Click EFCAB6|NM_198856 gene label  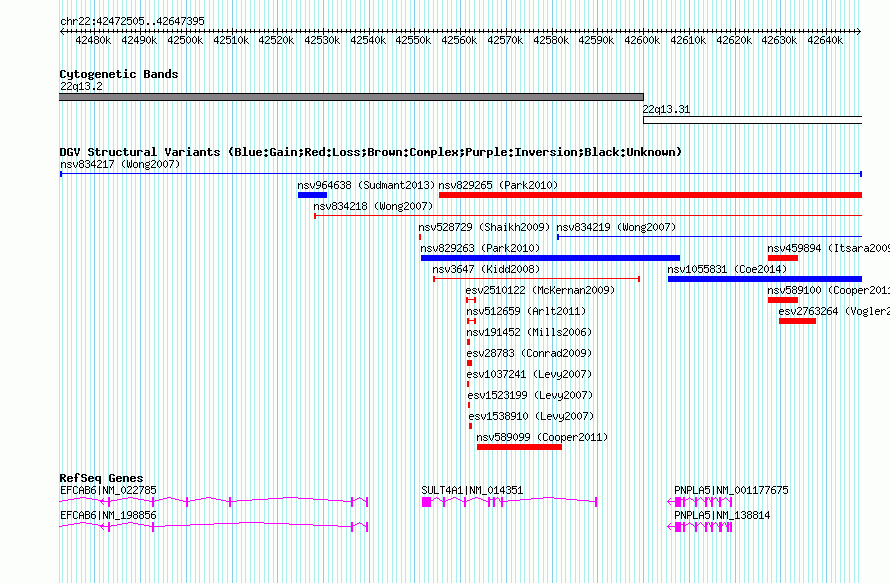108,515
